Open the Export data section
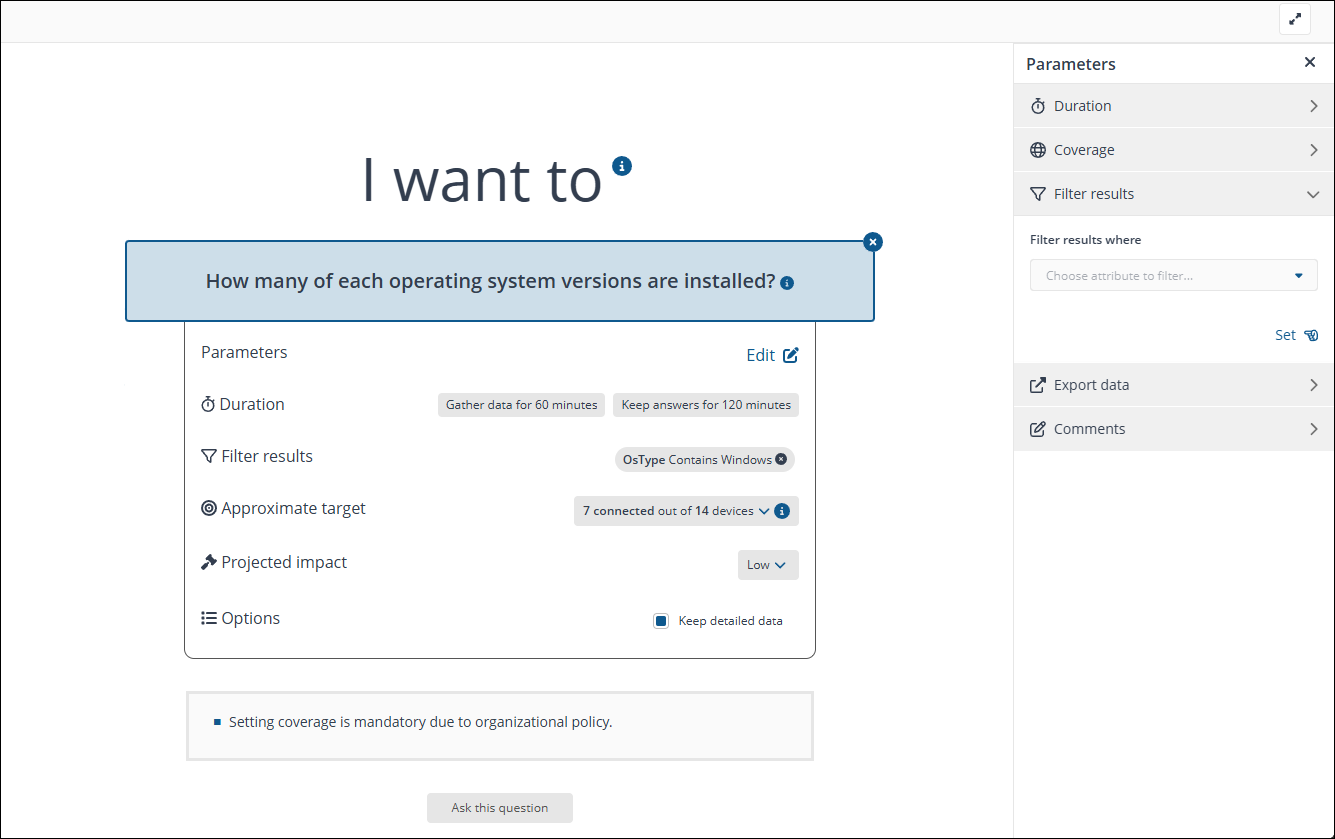Image resolution: width=1335 pixels, height=839 pixels. tap(1173, 385)
